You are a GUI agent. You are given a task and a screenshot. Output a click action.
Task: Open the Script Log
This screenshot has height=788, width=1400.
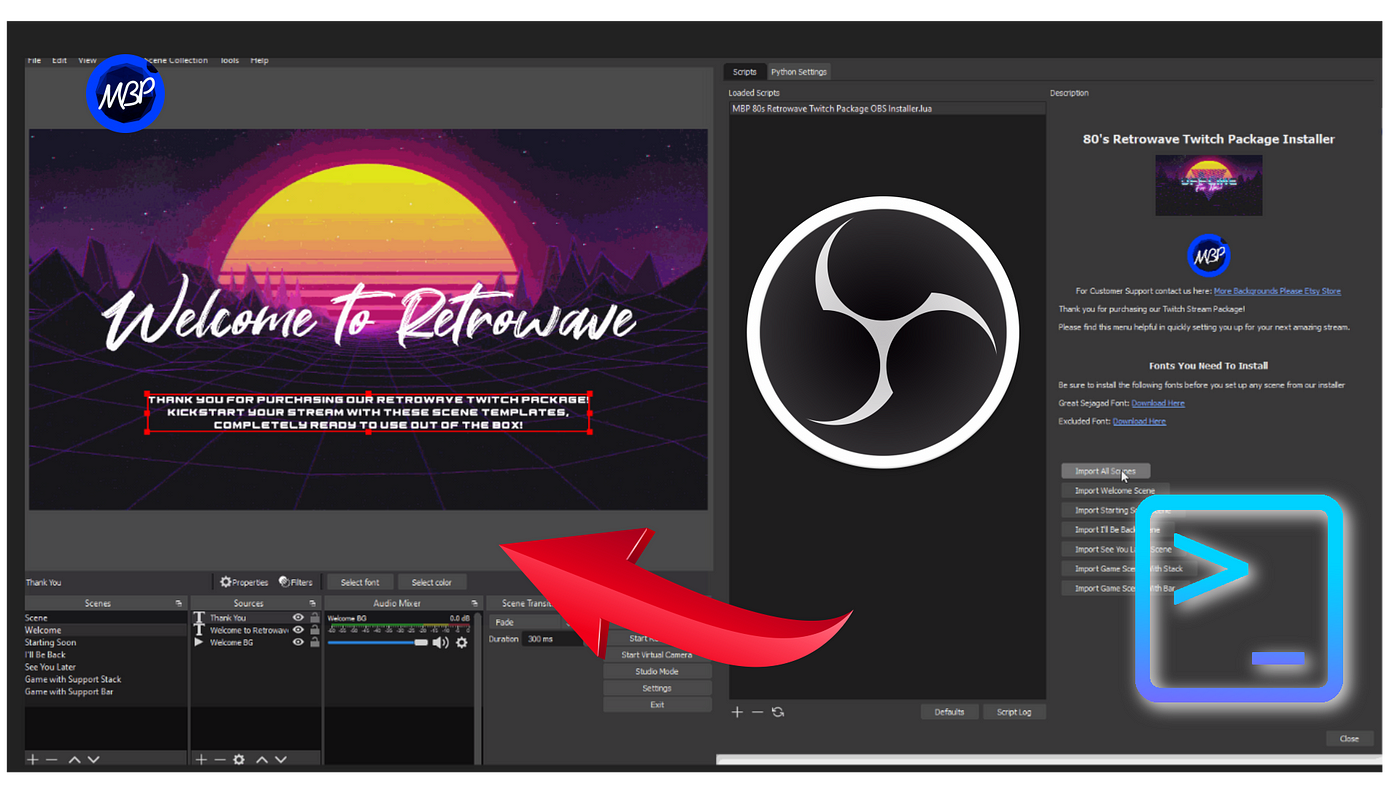point(1014,712)
